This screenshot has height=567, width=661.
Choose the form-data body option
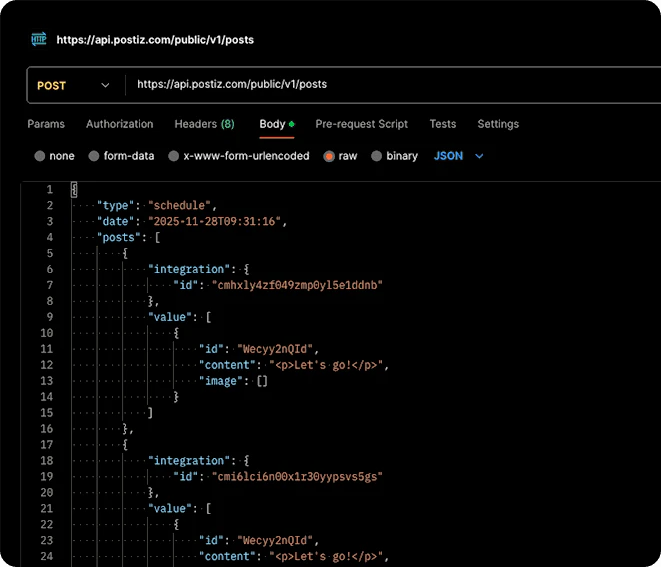[94, 156]
